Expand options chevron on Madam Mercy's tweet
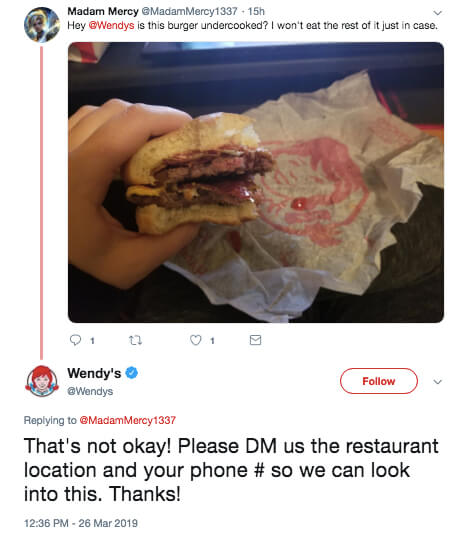 (437, 13)
